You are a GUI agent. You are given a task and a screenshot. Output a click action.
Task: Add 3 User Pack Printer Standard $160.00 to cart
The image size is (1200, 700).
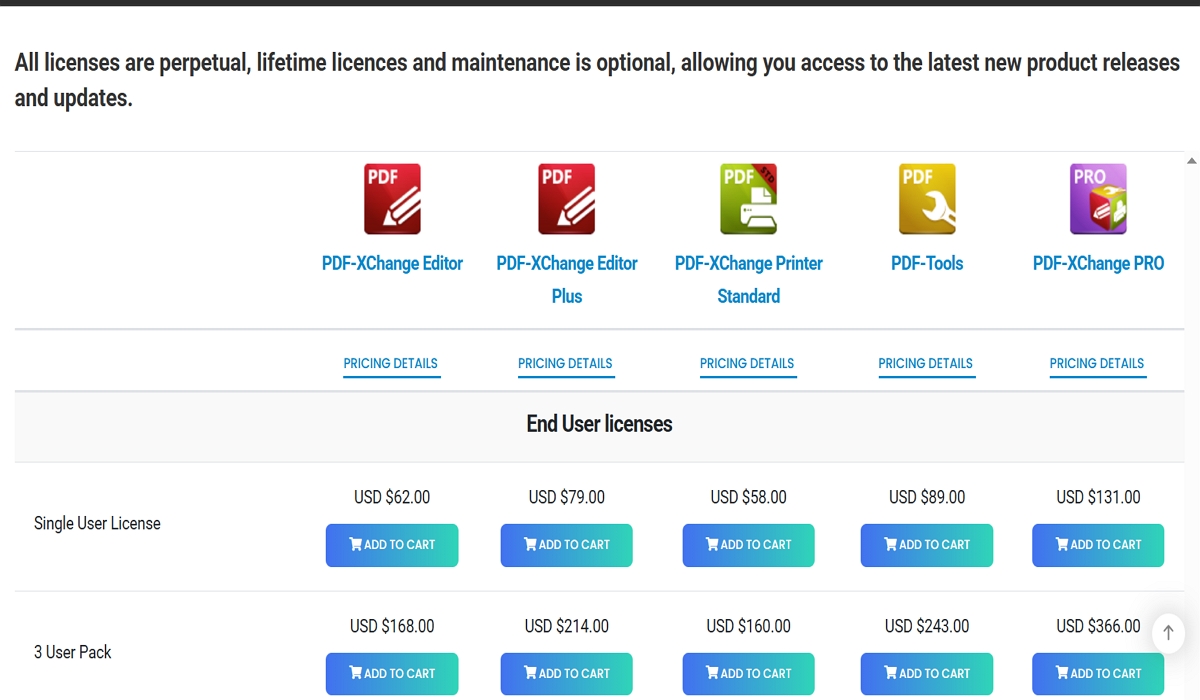[x=749, y=674]
